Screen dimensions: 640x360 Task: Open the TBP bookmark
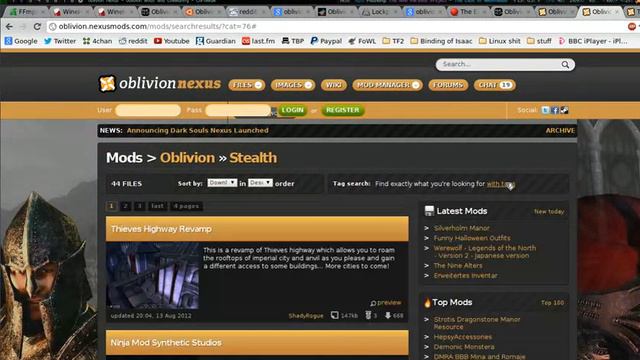click(x=293, y=41)
